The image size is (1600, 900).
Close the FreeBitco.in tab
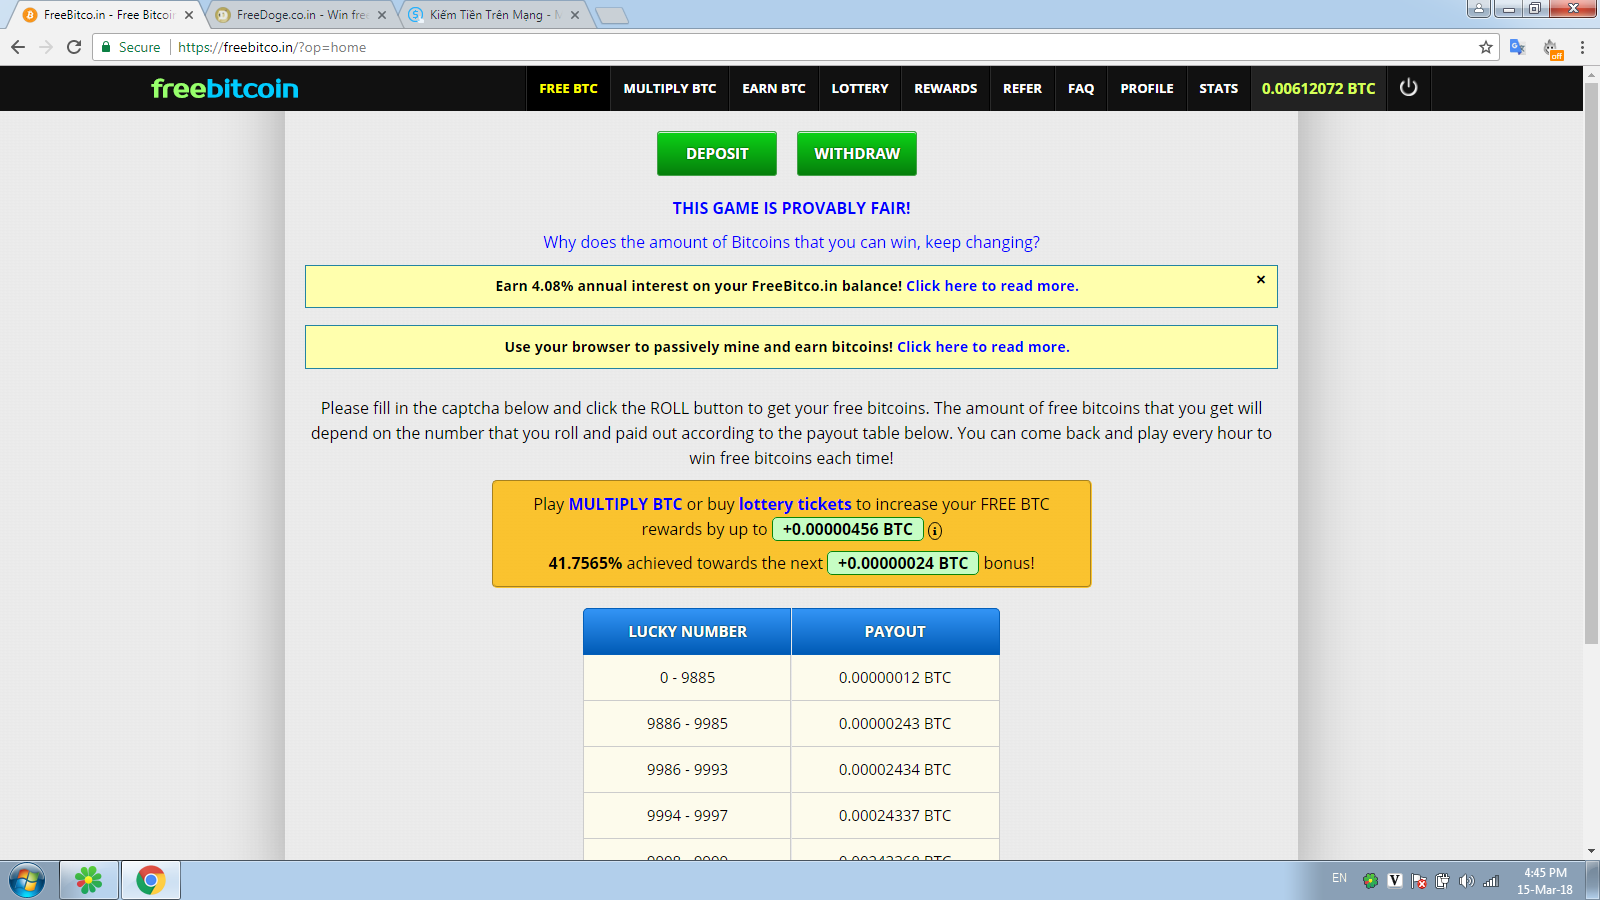(x=189, y=15)
